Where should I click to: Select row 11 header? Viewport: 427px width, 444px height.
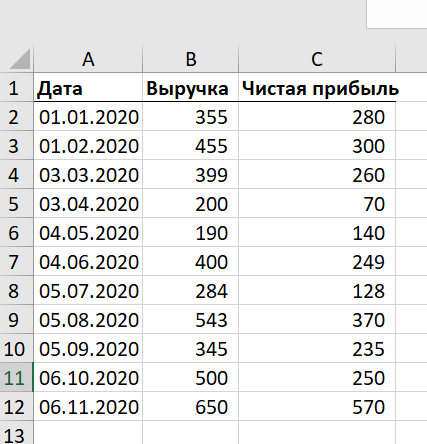[x=17, y=377]
